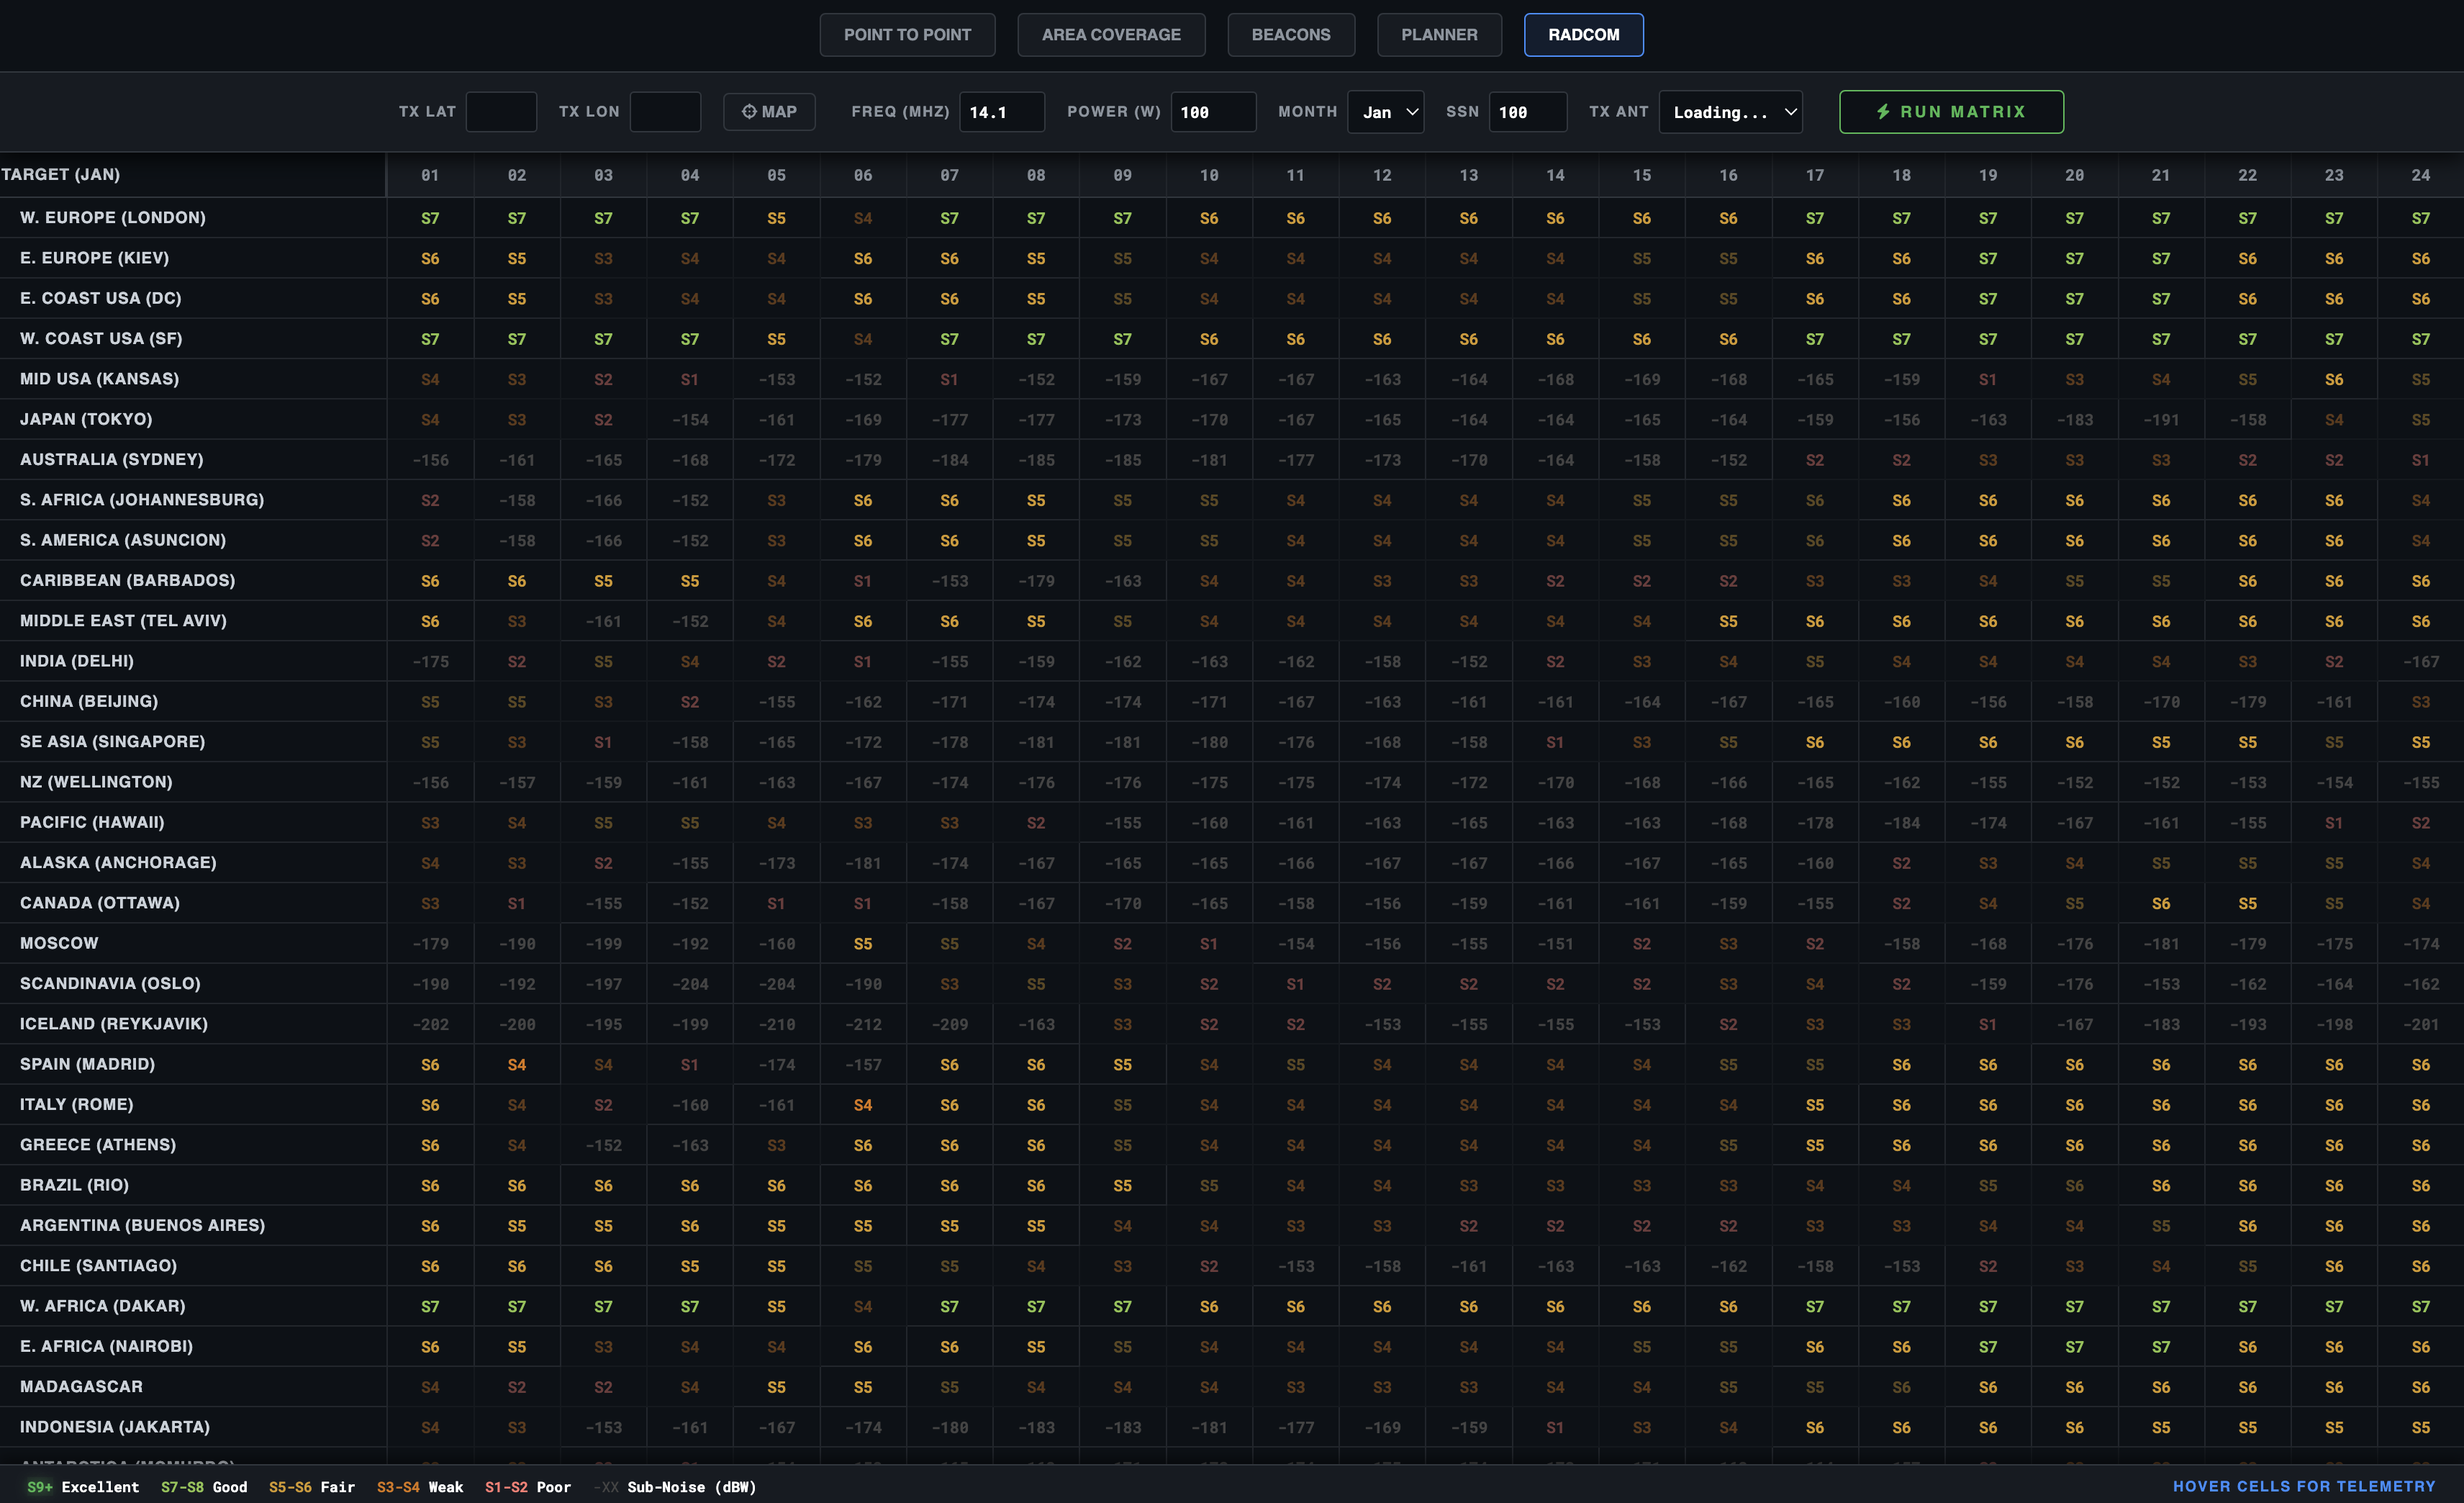This screenshot has height=1503, width=2464.
Task: Select the S. AMERICA (ASUNCION) row label
Action: [x=123, y=540]
